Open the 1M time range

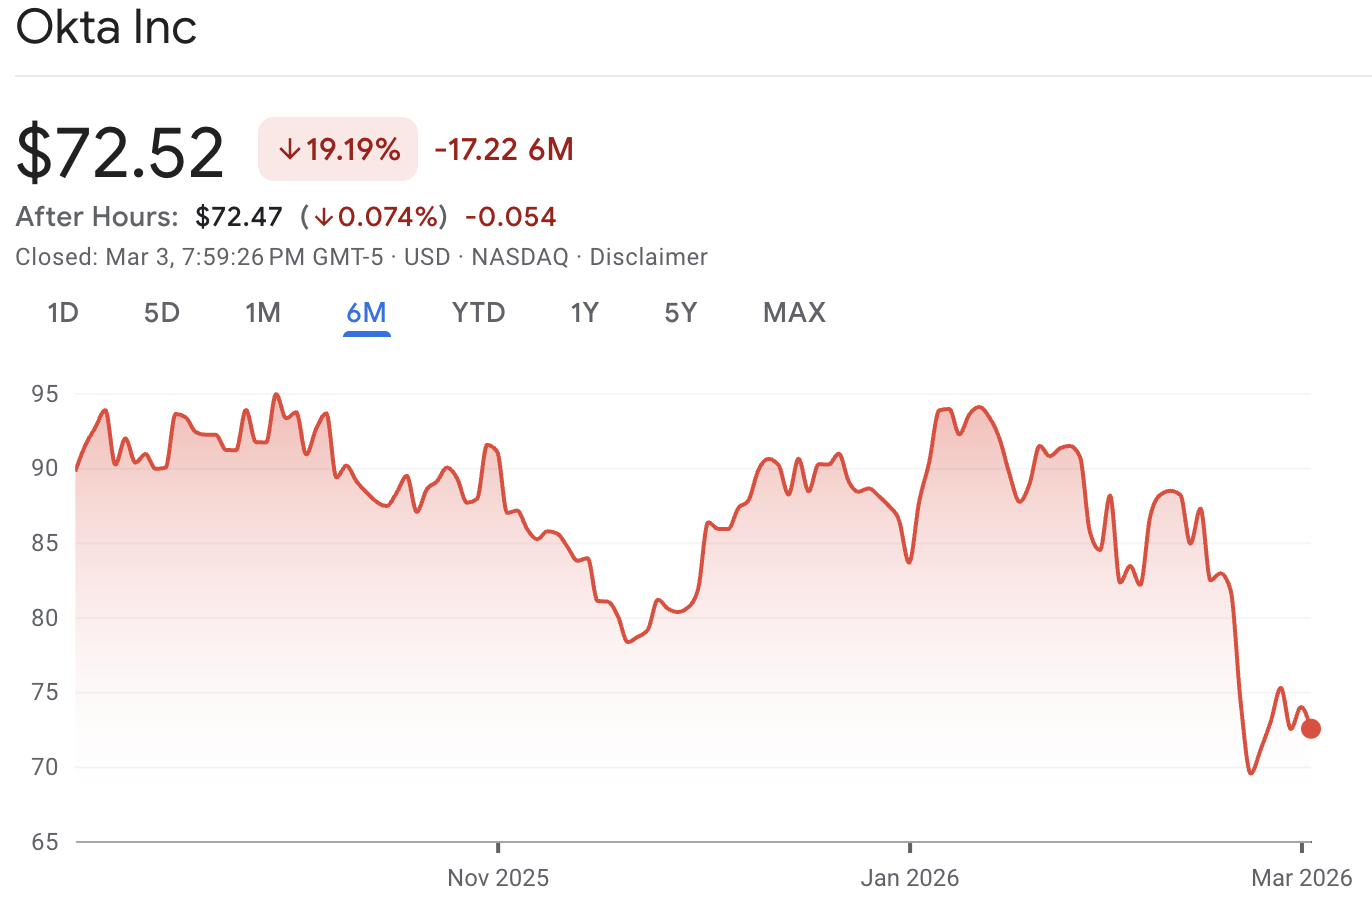(263, 313)
